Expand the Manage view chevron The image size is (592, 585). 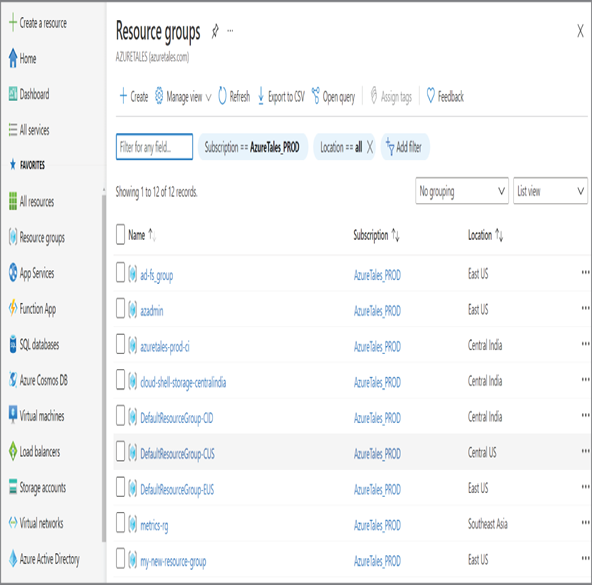point(208,97)
